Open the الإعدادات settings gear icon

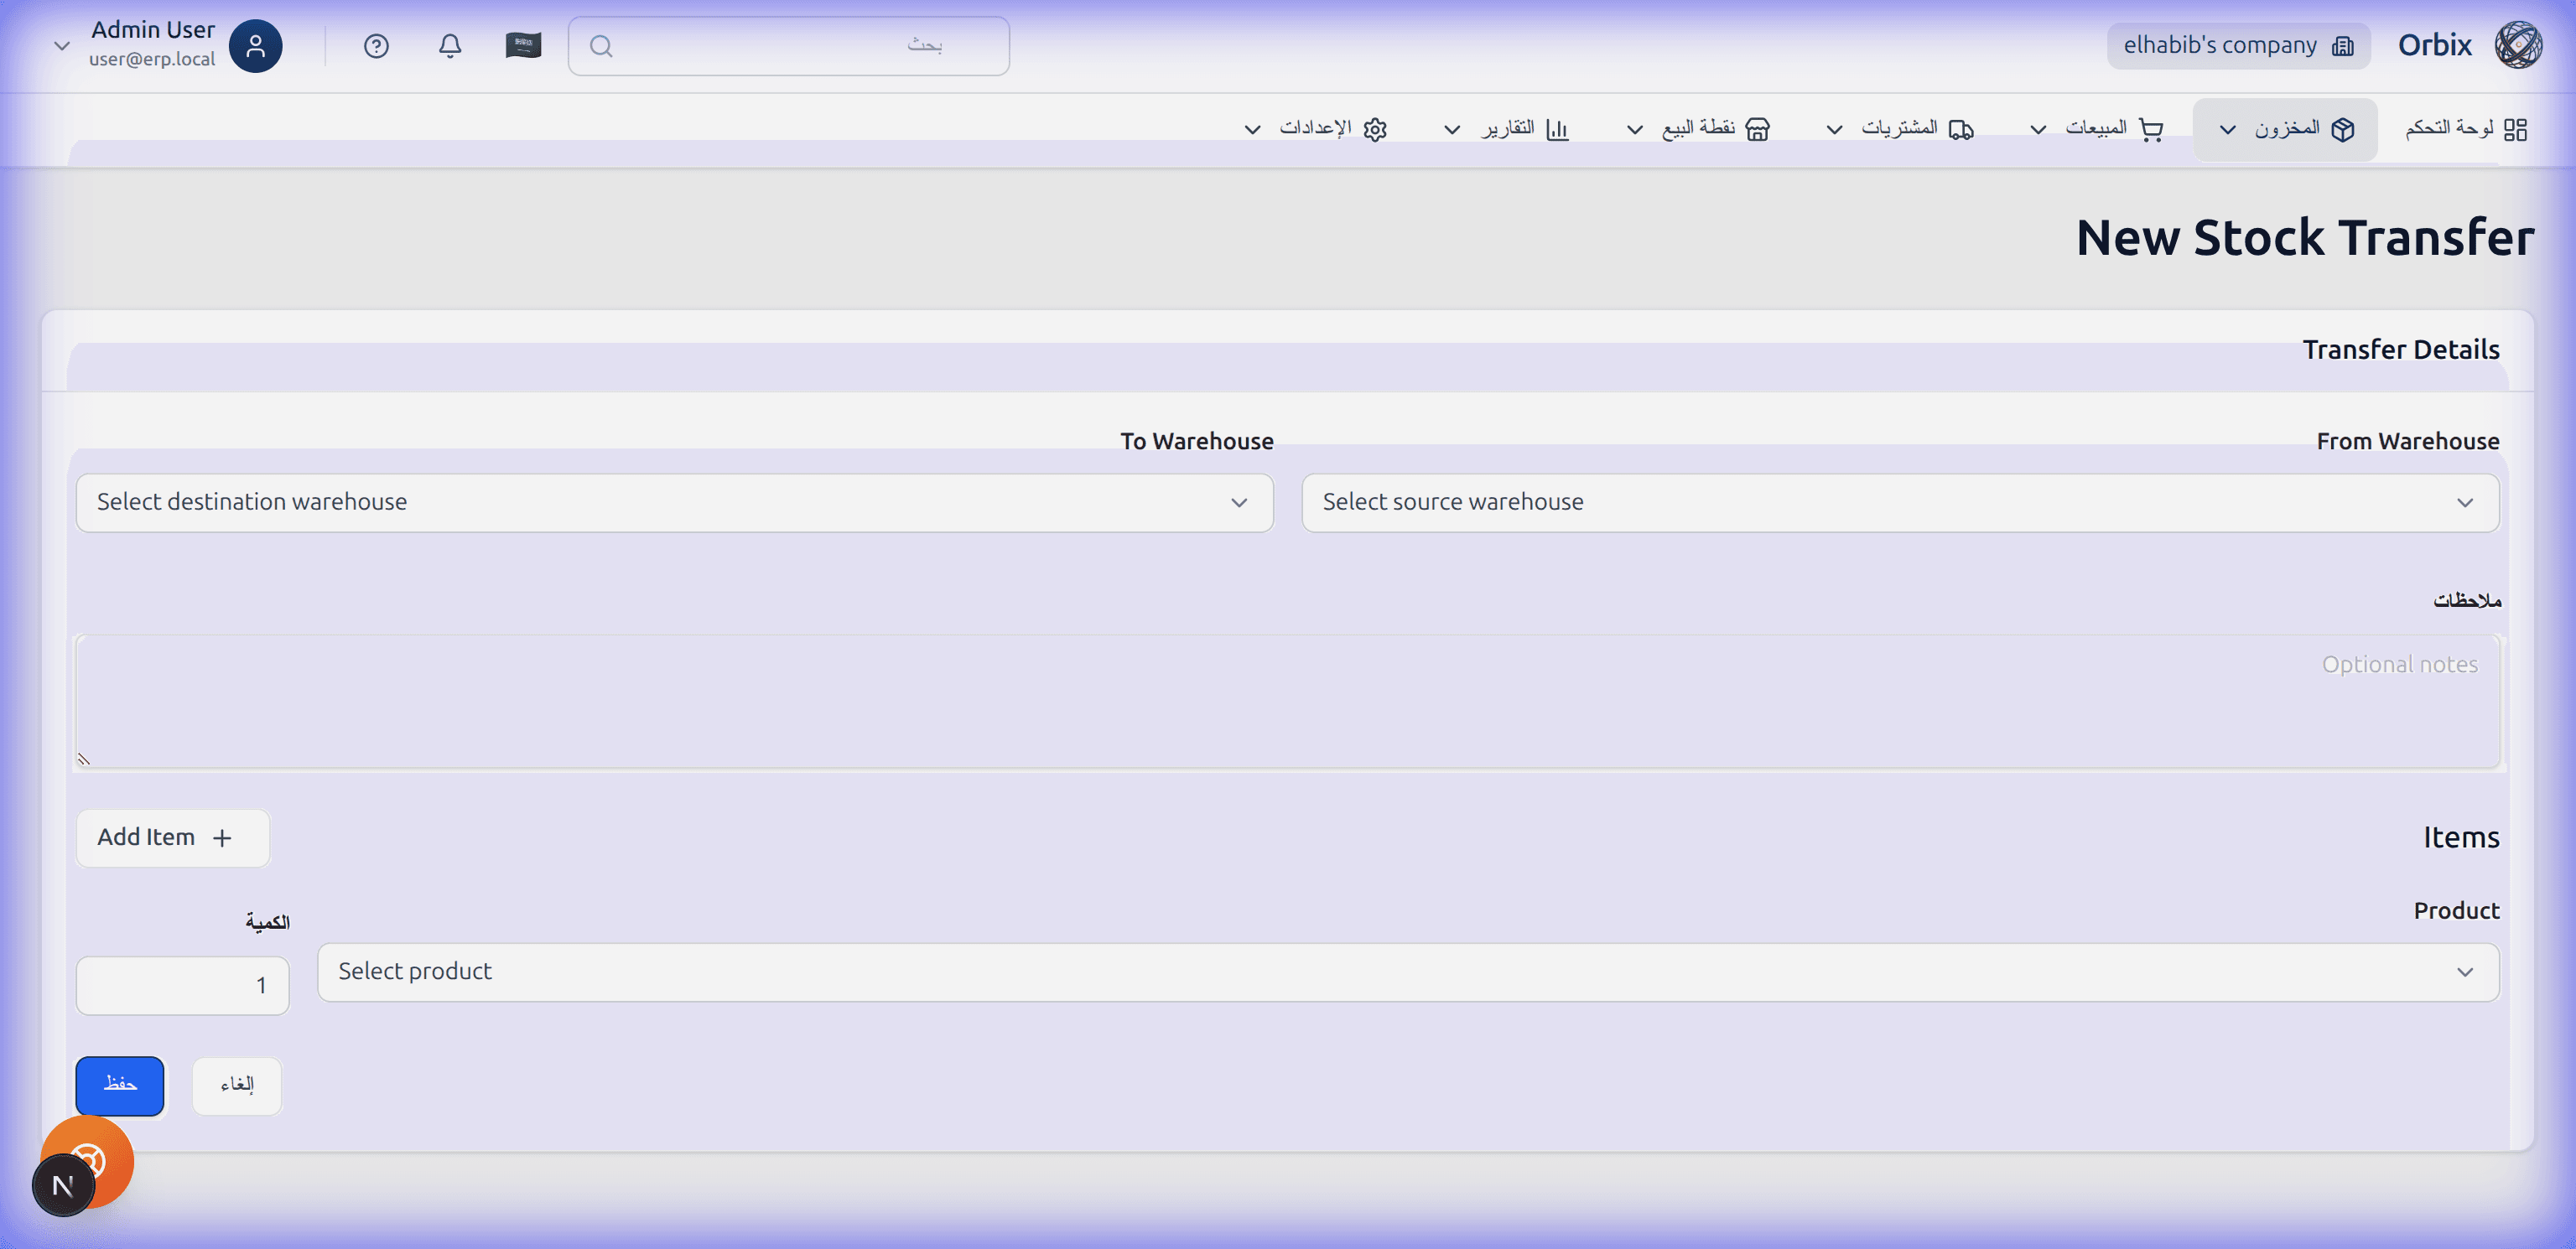(1376, 128)
